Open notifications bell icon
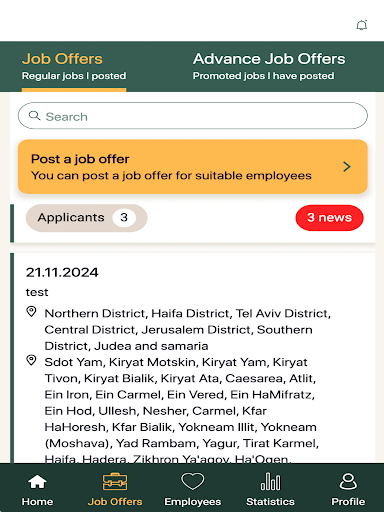 click(x=362, y=25)
